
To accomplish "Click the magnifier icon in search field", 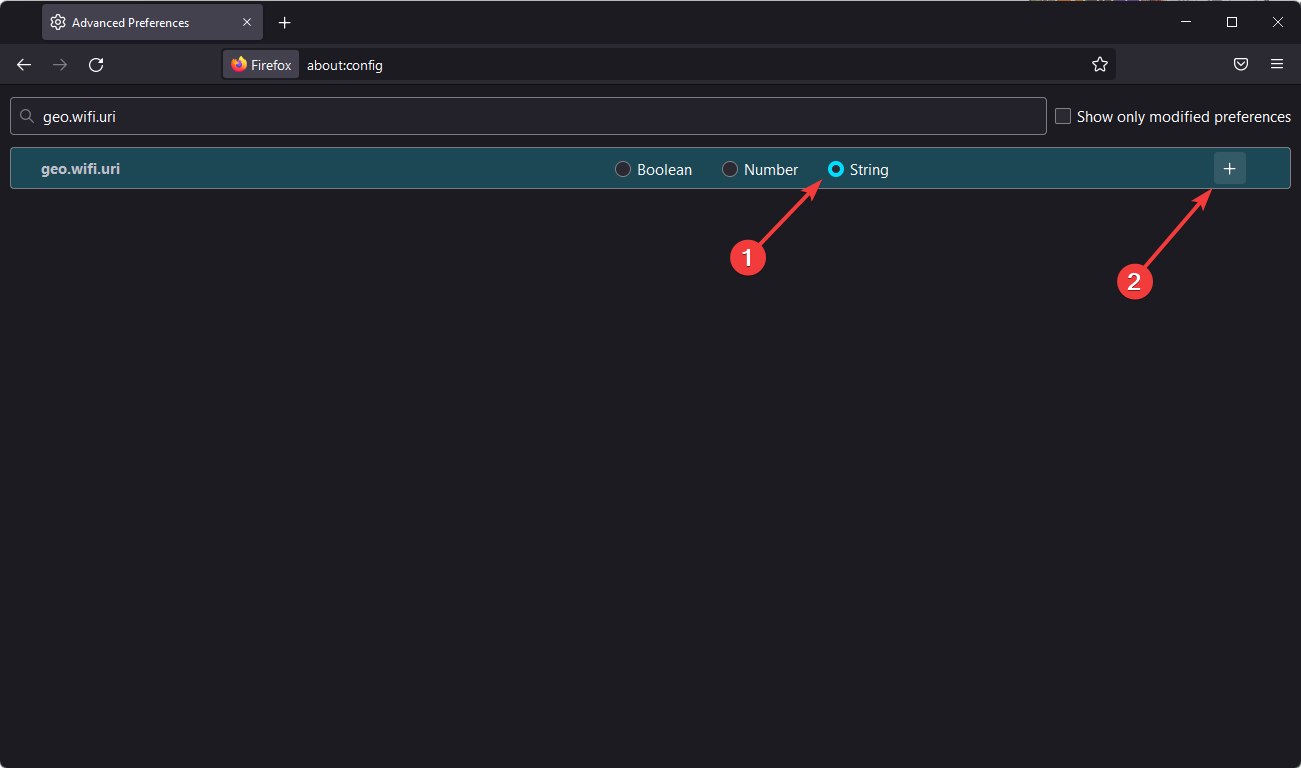I will [x=27, y=115].
